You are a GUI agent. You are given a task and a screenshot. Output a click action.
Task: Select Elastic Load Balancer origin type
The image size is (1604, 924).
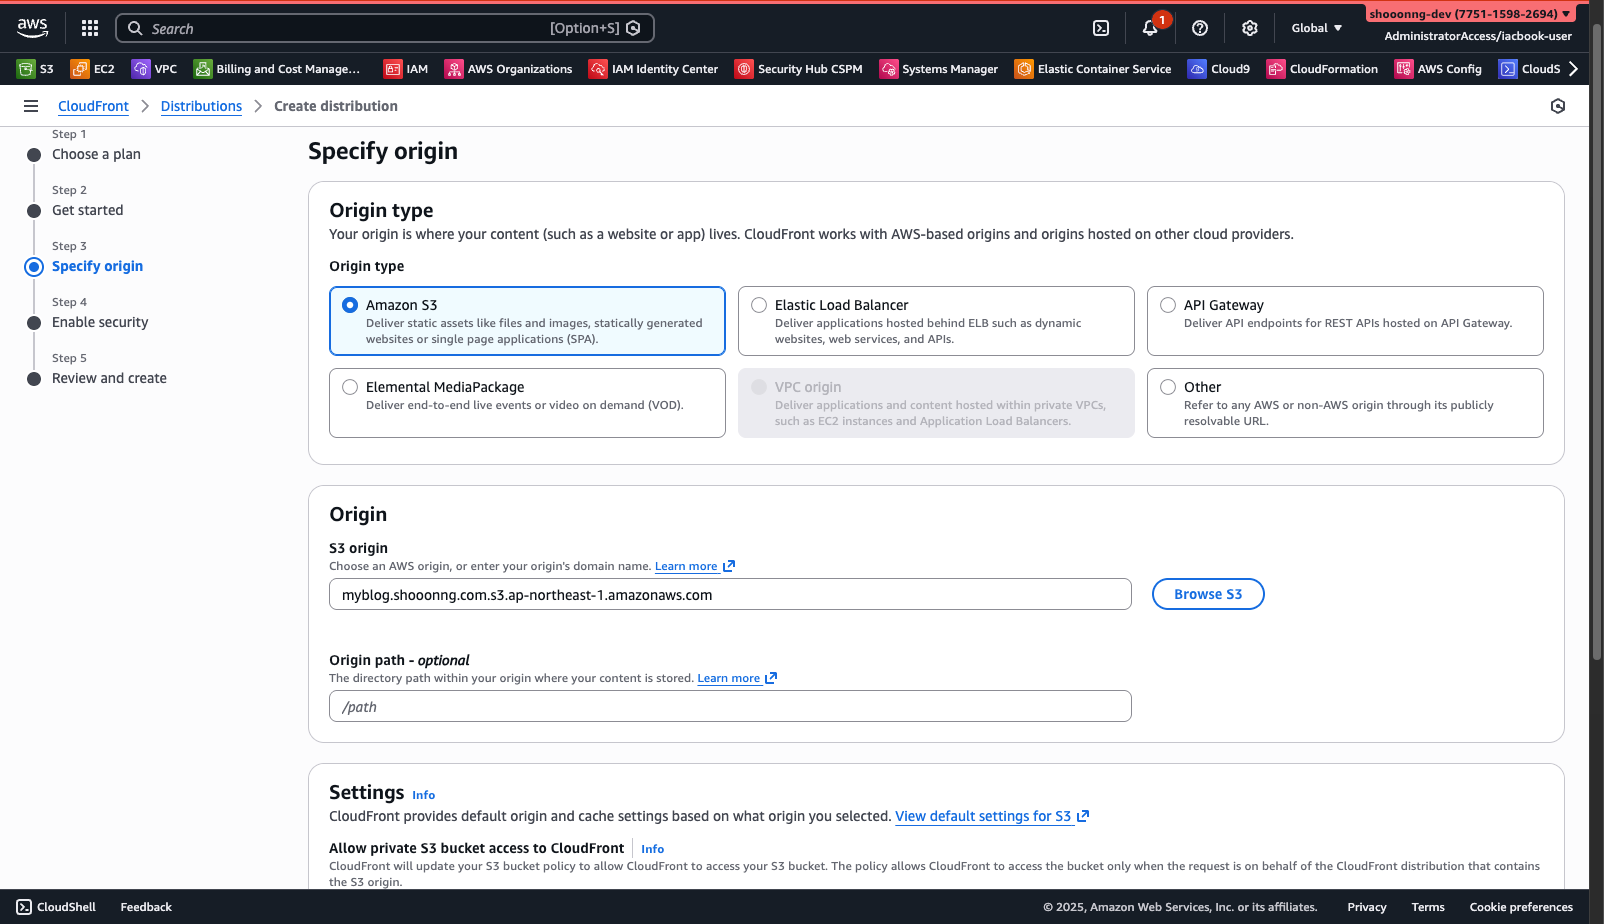[x=936, y=321]
